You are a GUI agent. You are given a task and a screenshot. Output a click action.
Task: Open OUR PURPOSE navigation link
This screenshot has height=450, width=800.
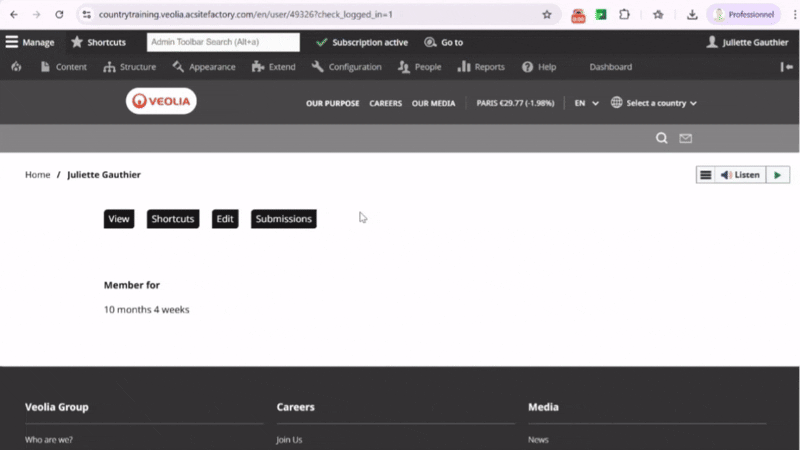[x=333, y=103]
